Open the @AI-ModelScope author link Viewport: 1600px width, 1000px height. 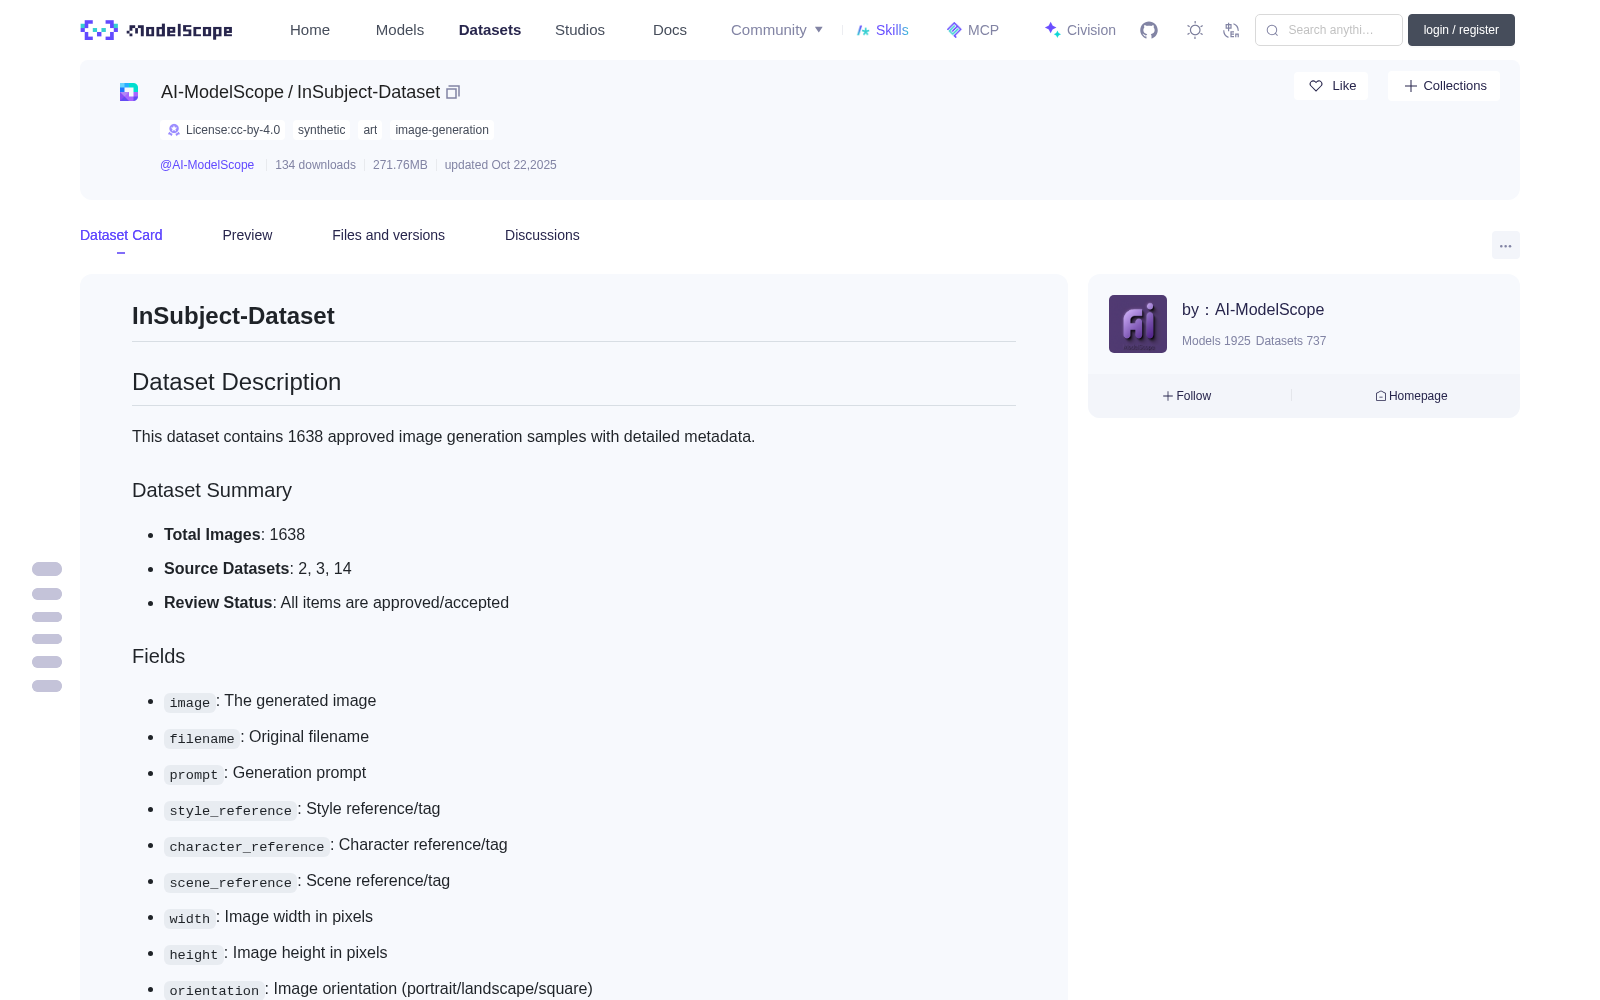coord(207,165)
